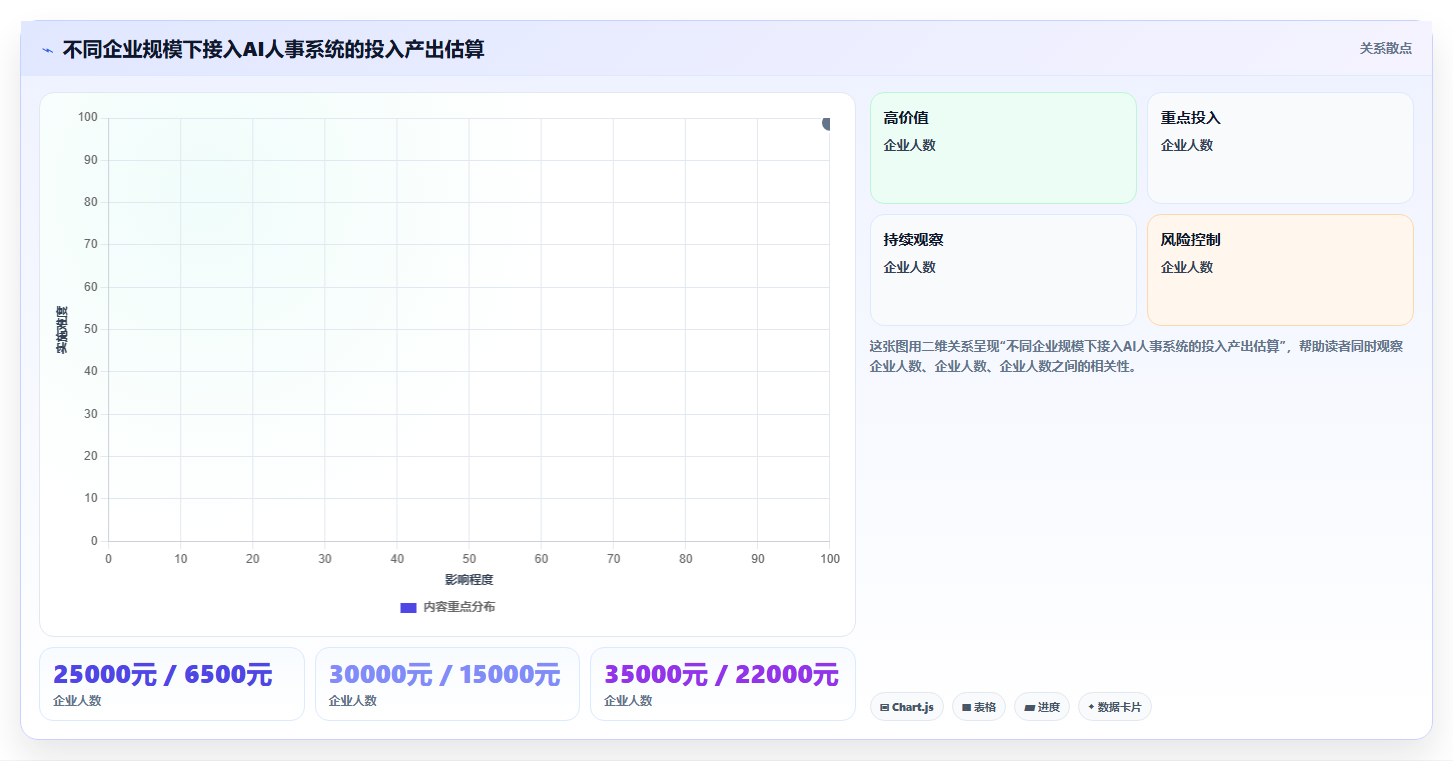Click the 关系散点 label in the header

pos(1385,48)
